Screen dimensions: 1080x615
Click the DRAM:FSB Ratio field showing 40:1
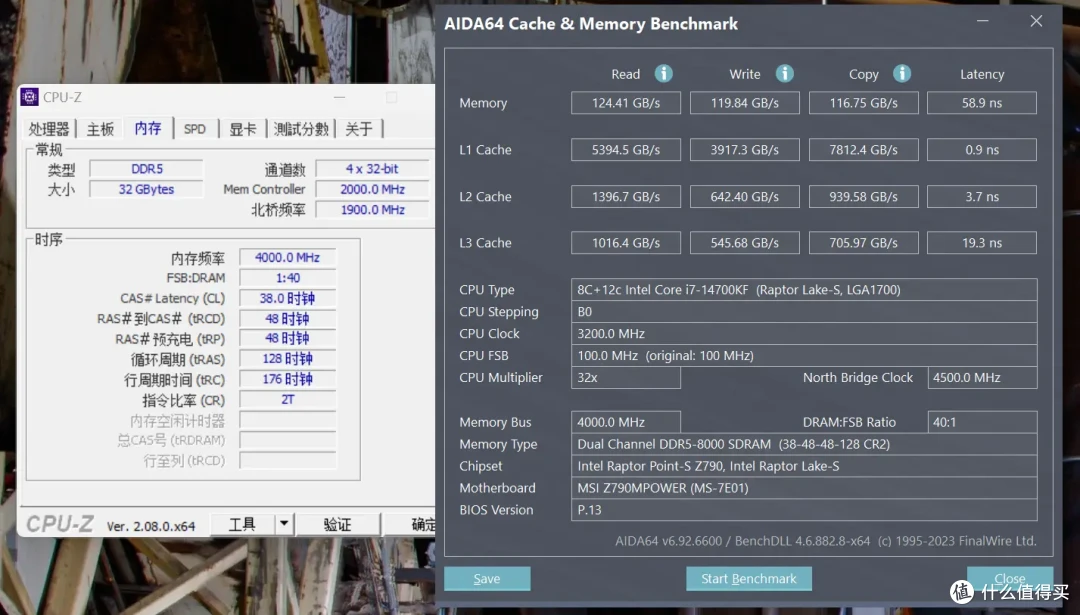pyautogui.click(x=982, y=422)
